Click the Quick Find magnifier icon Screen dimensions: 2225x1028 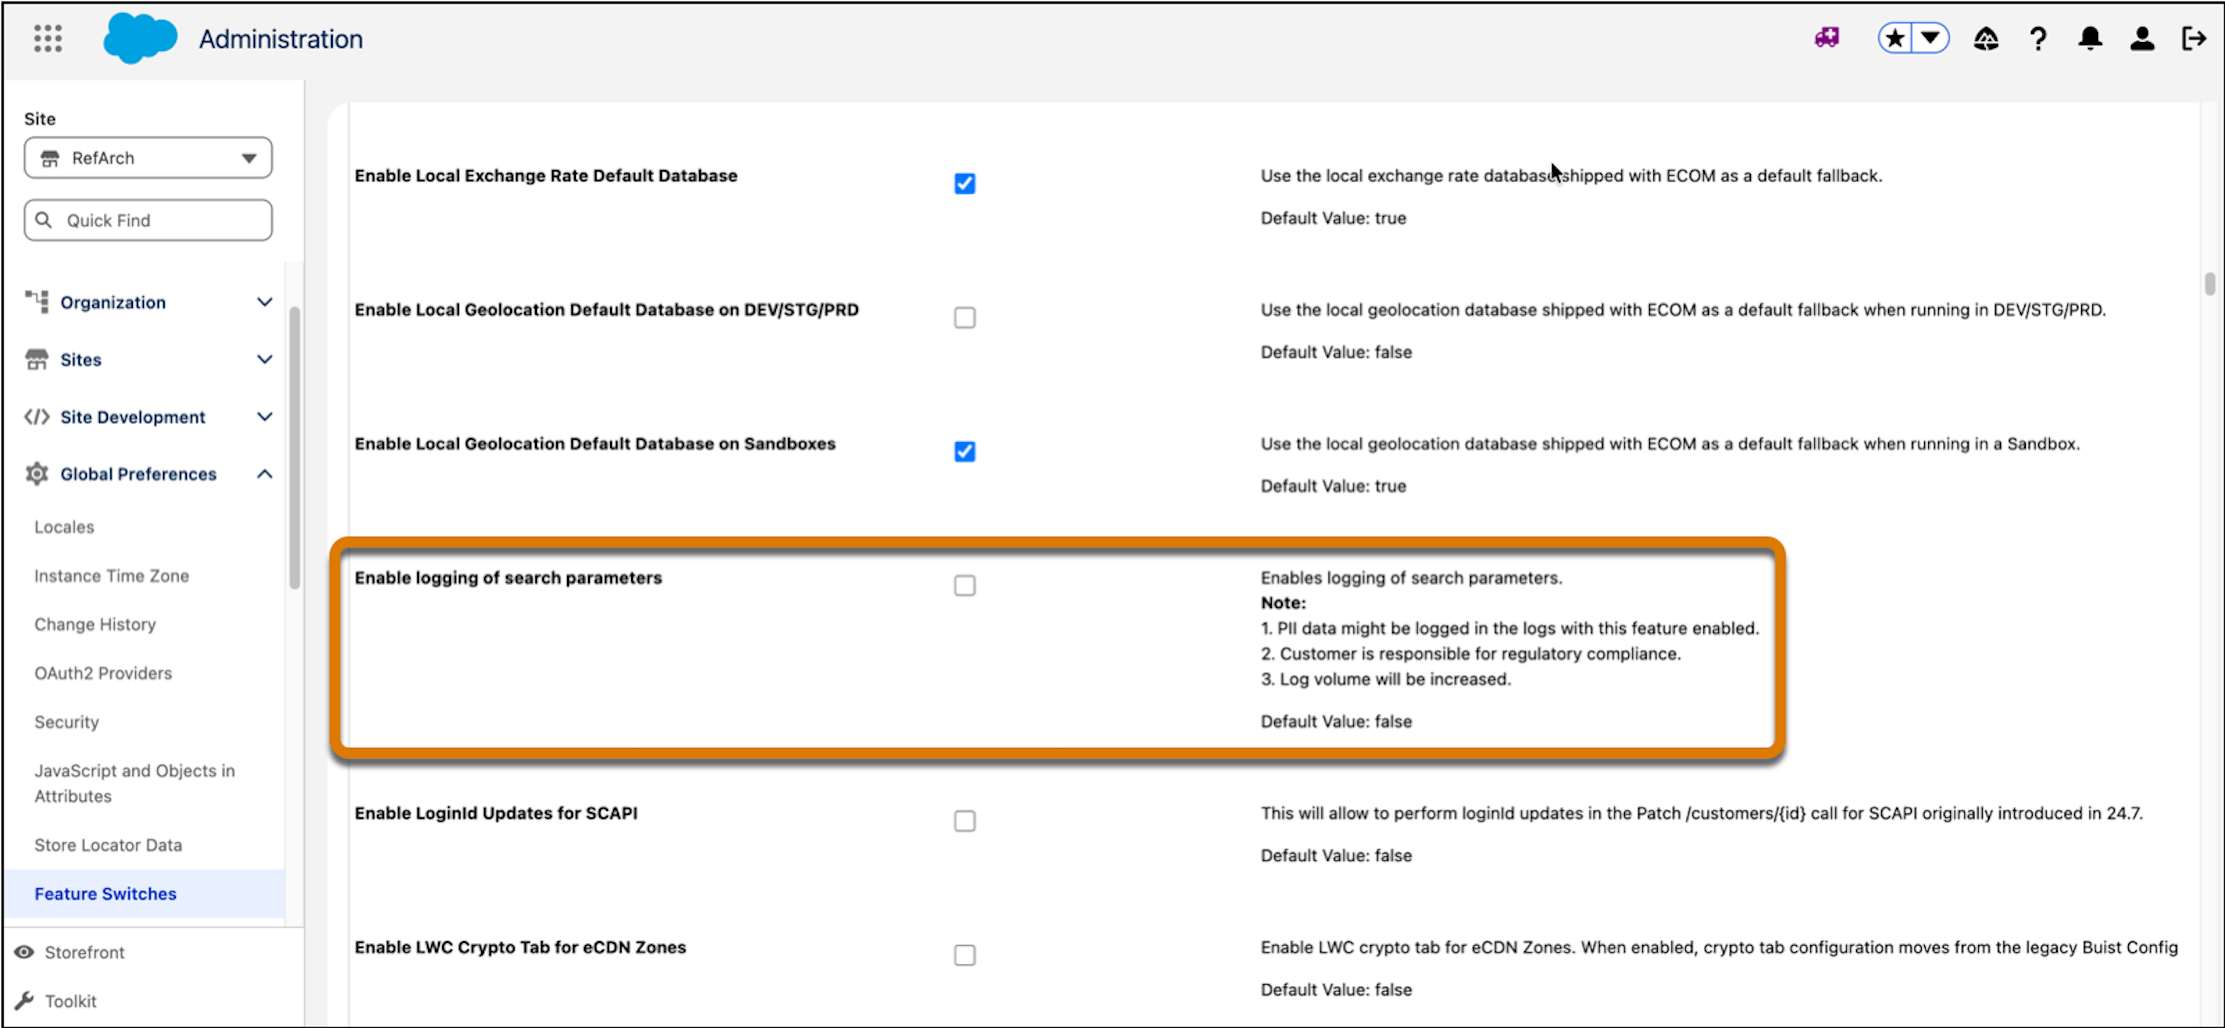(44, 219)
